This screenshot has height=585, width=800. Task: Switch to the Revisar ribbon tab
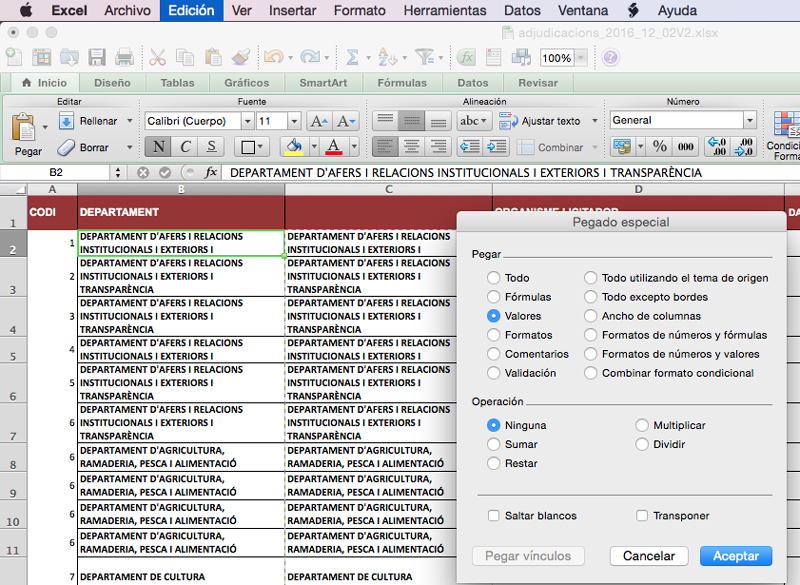pos(538,83)
